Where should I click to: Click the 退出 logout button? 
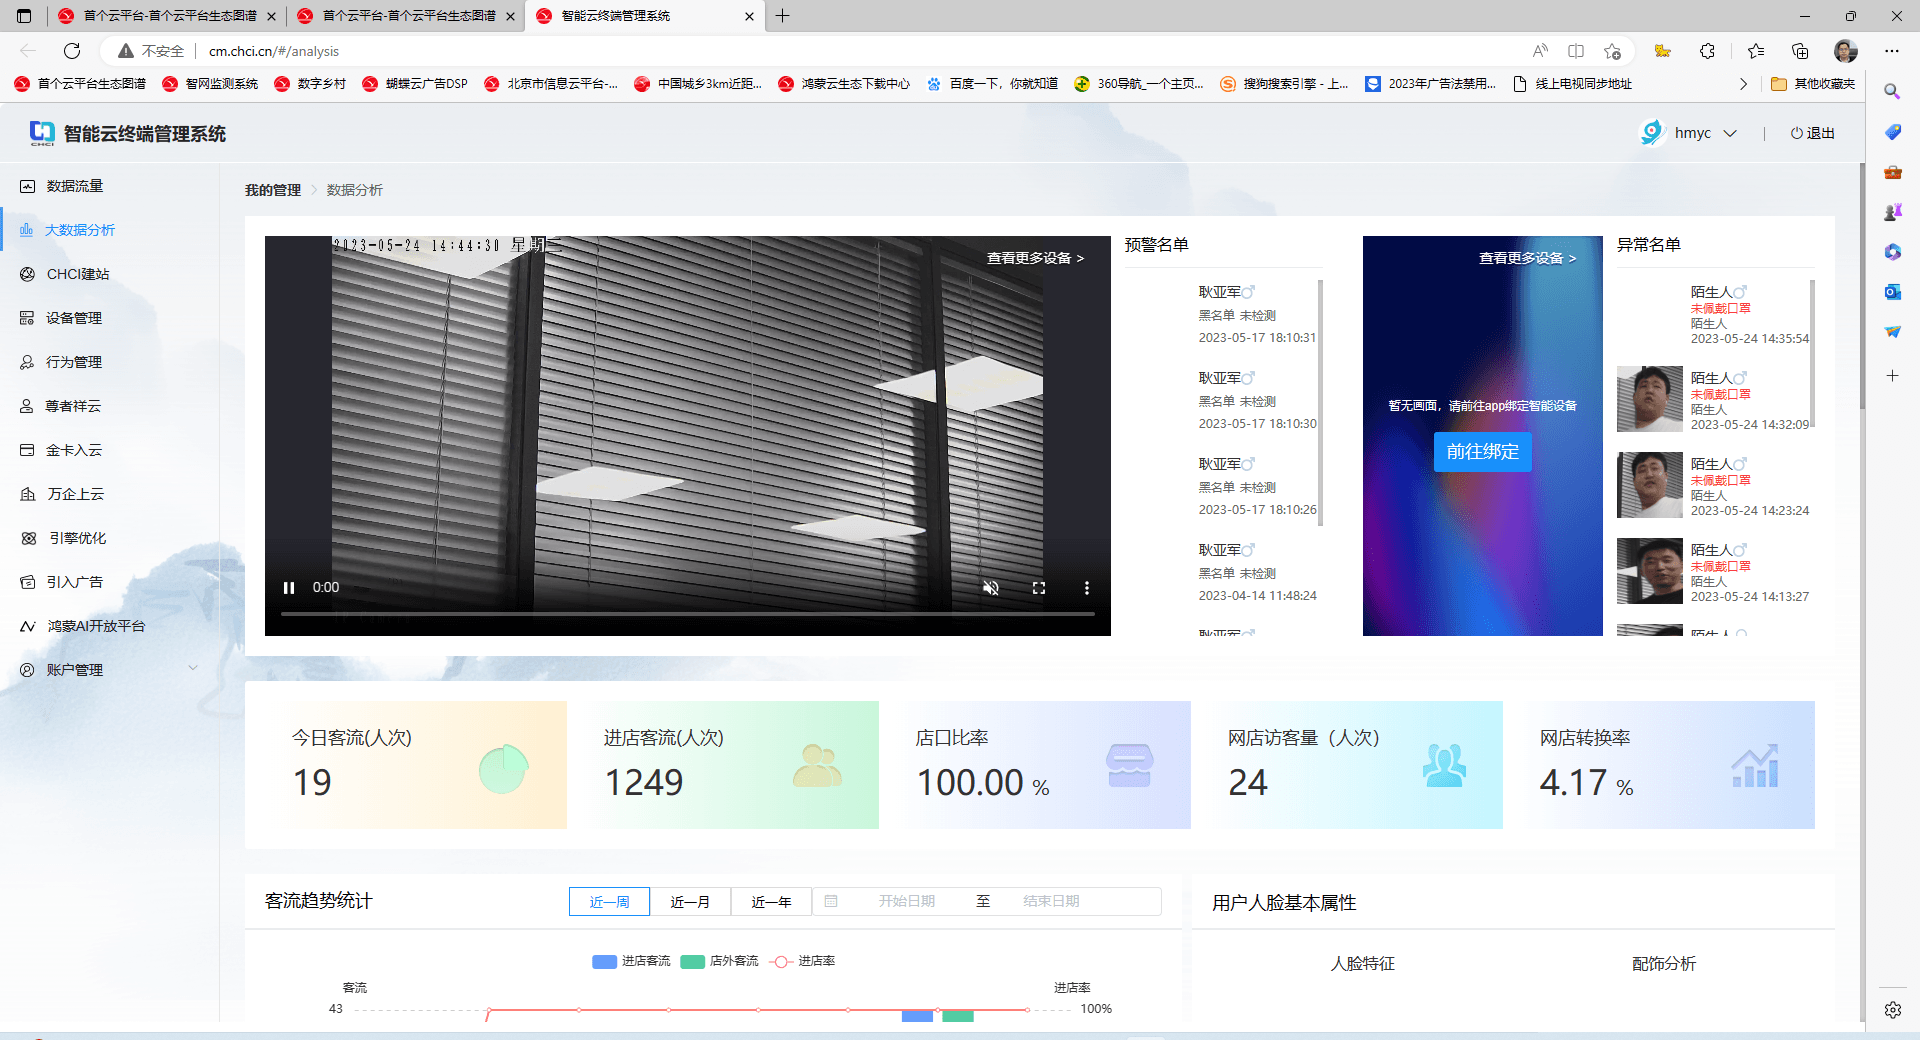click(x=1812, y=133)
